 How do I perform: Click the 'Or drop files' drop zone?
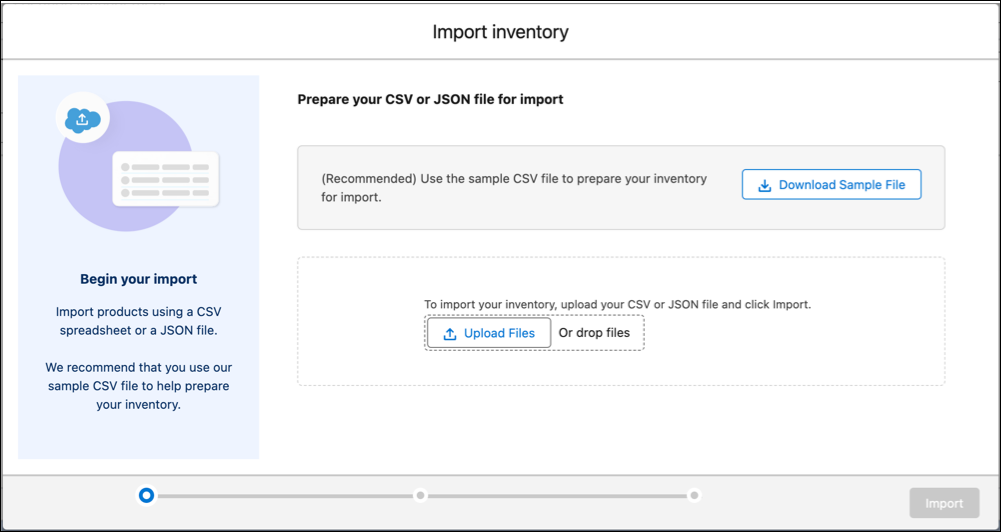pos(594,333)
